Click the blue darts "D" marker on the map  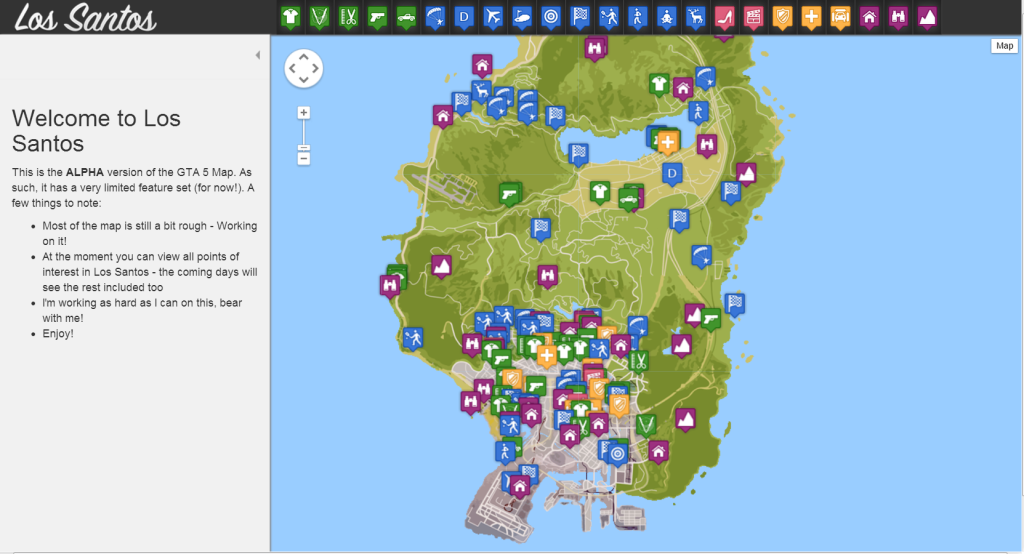[672, 174]
